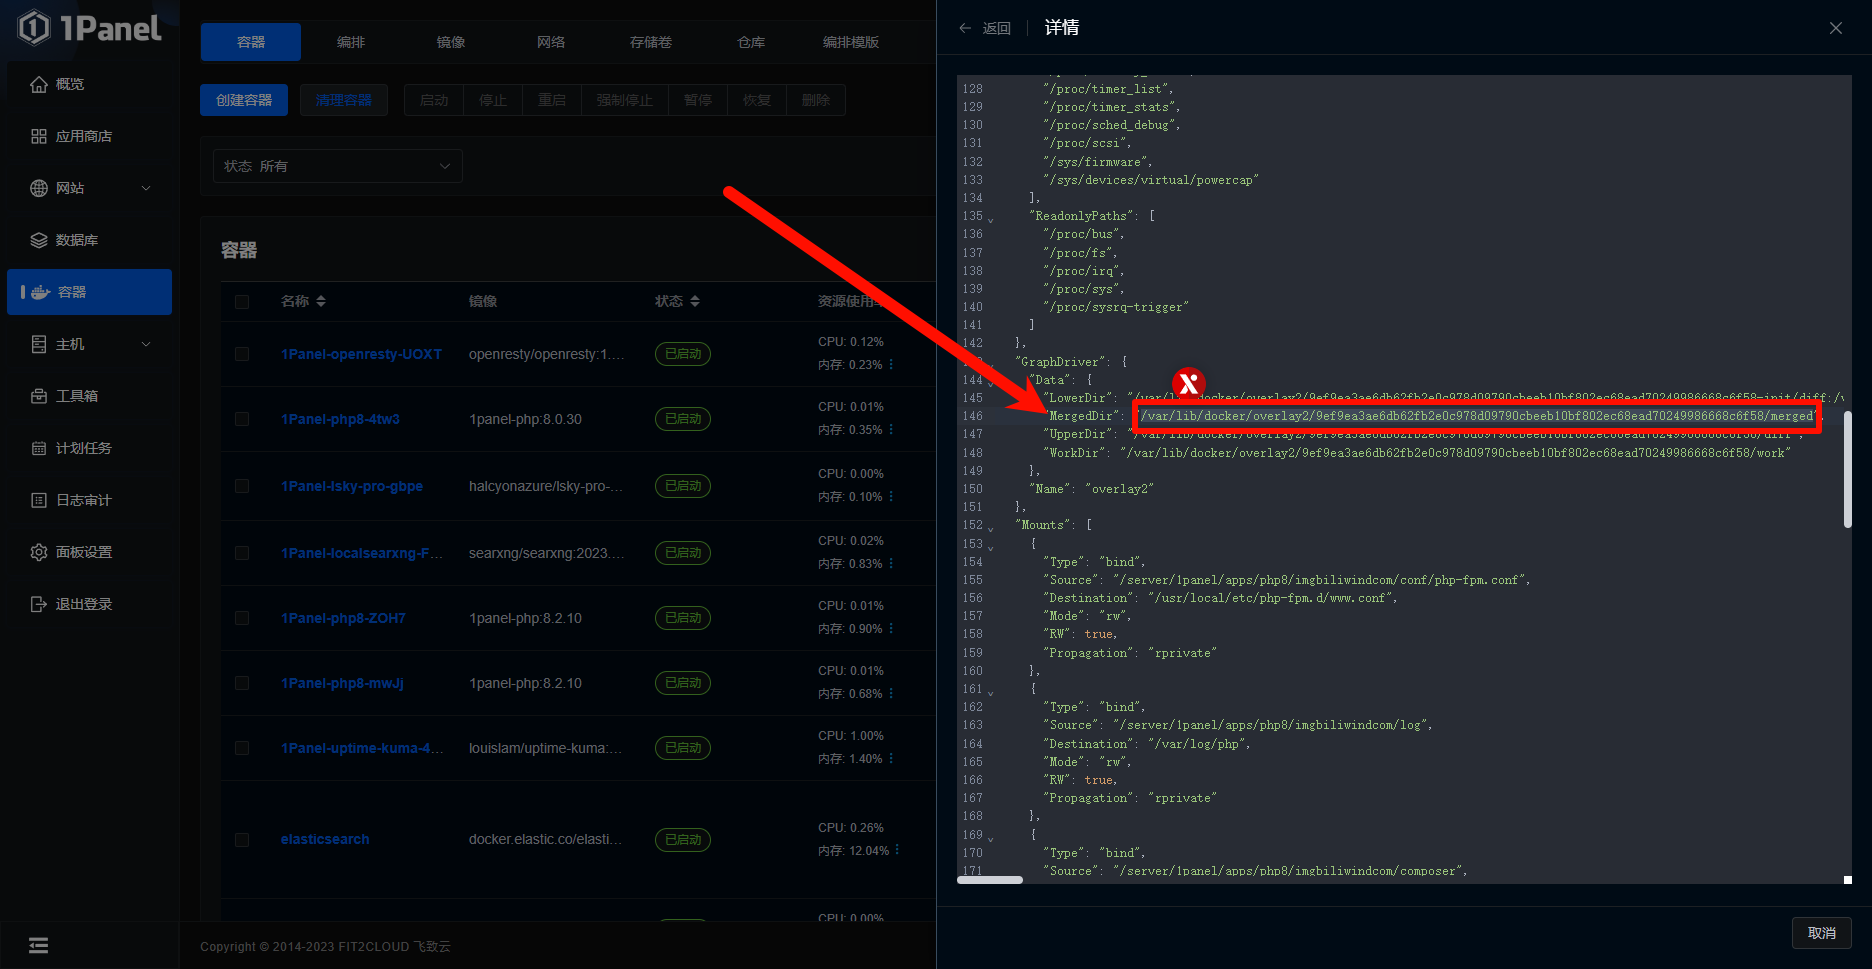
Task: Collapse the JSON object fold at line 169
Action: coord(991,837)
